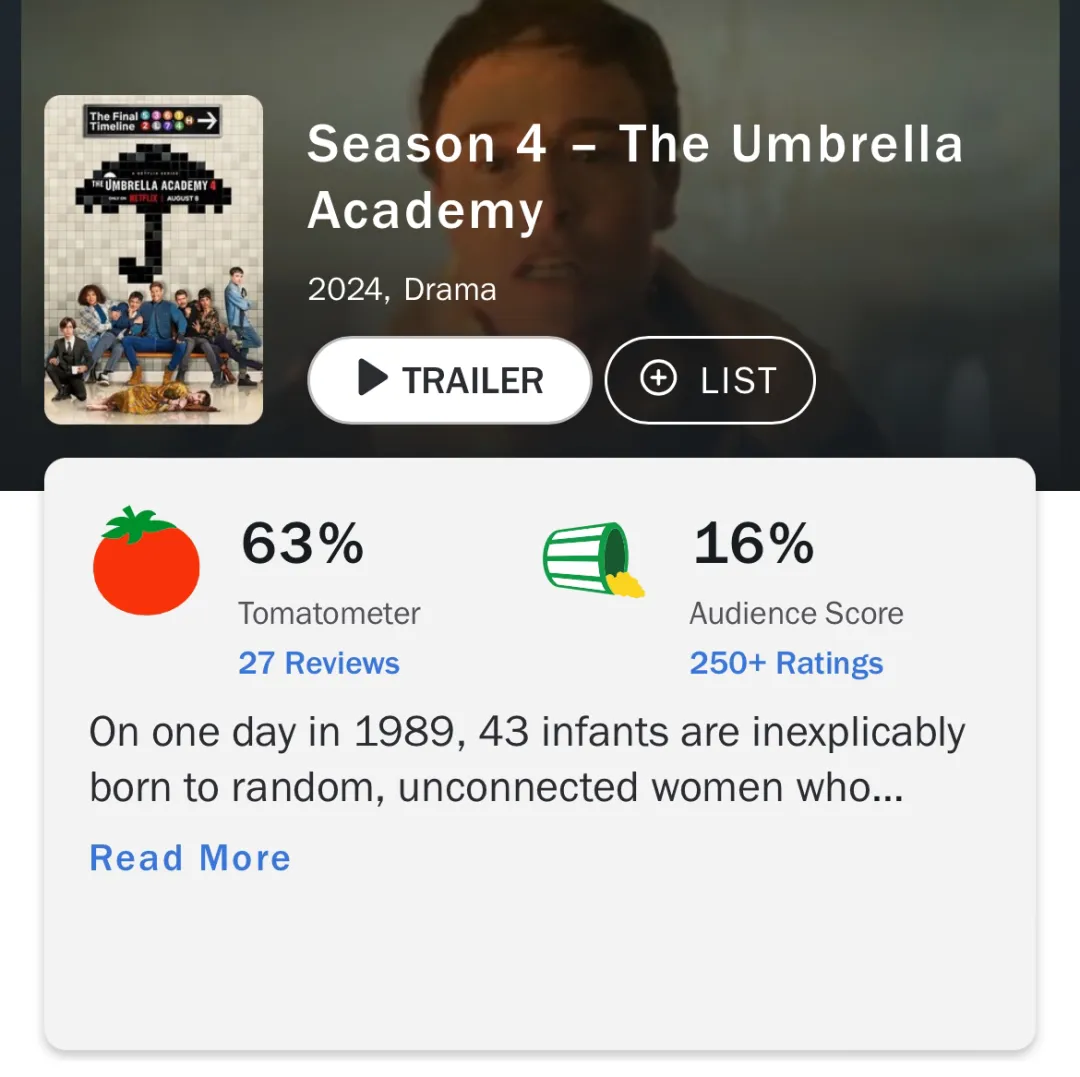Click the truncated synopsis paragraph
Screen dimensions: 1080x1077
(x=526, y=760)
